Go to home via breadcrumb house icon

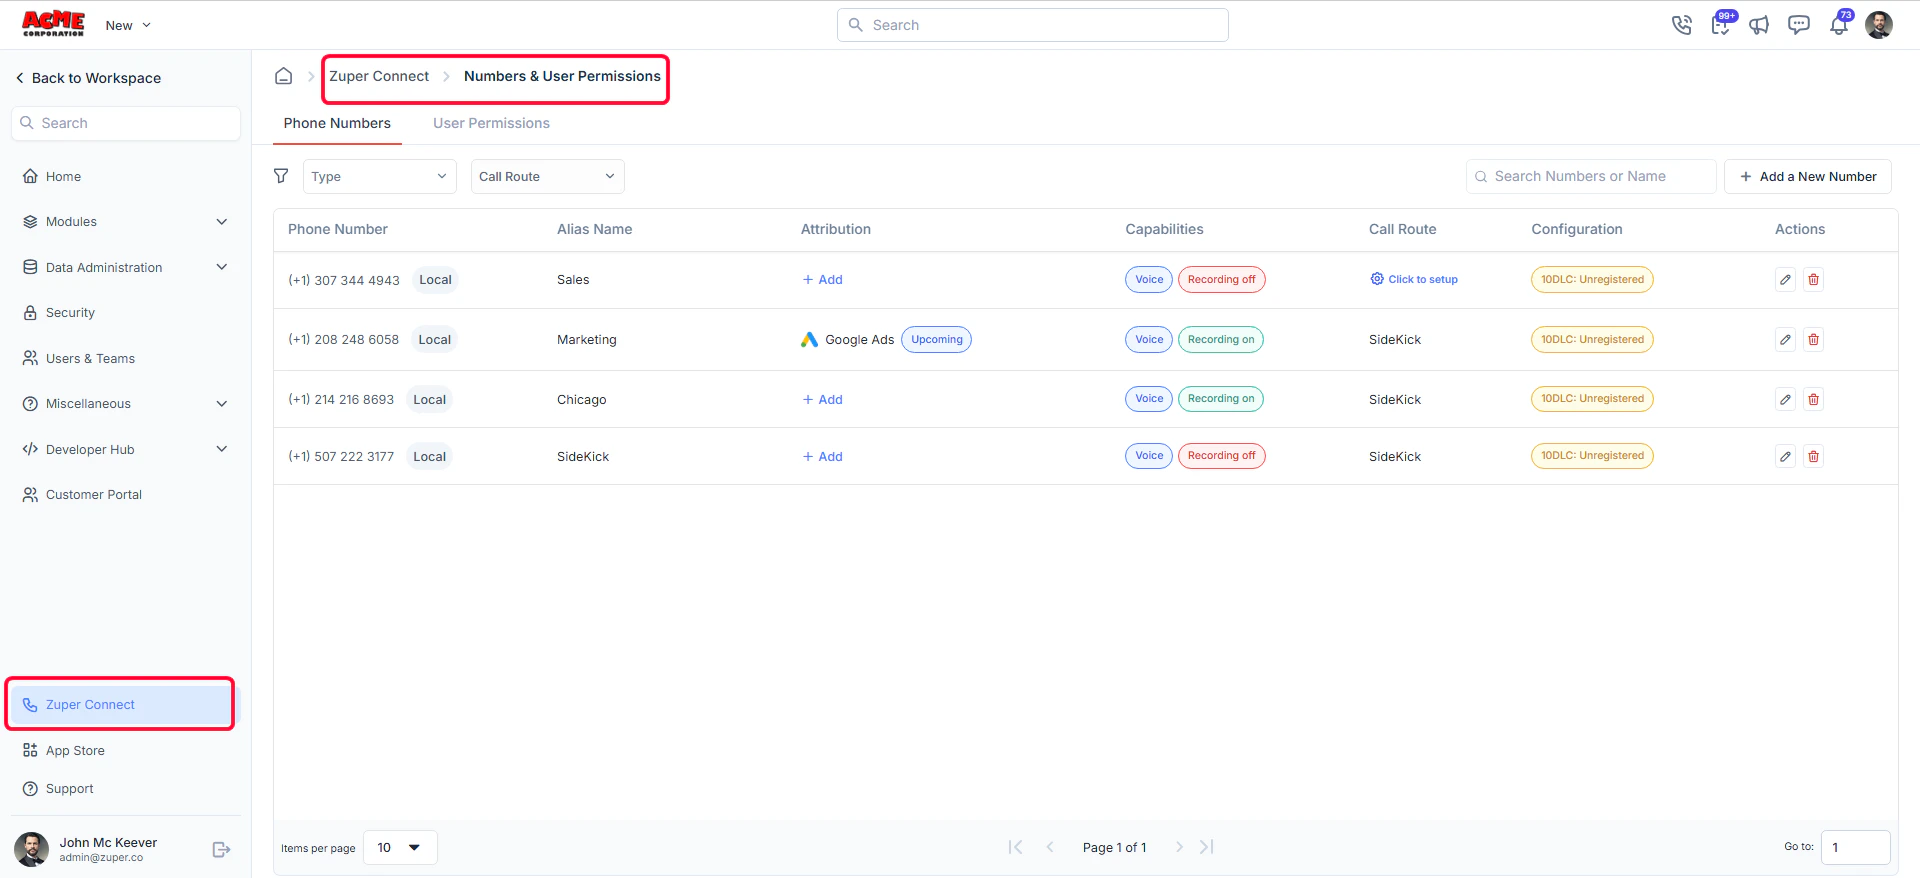click(x=284, y=76)
